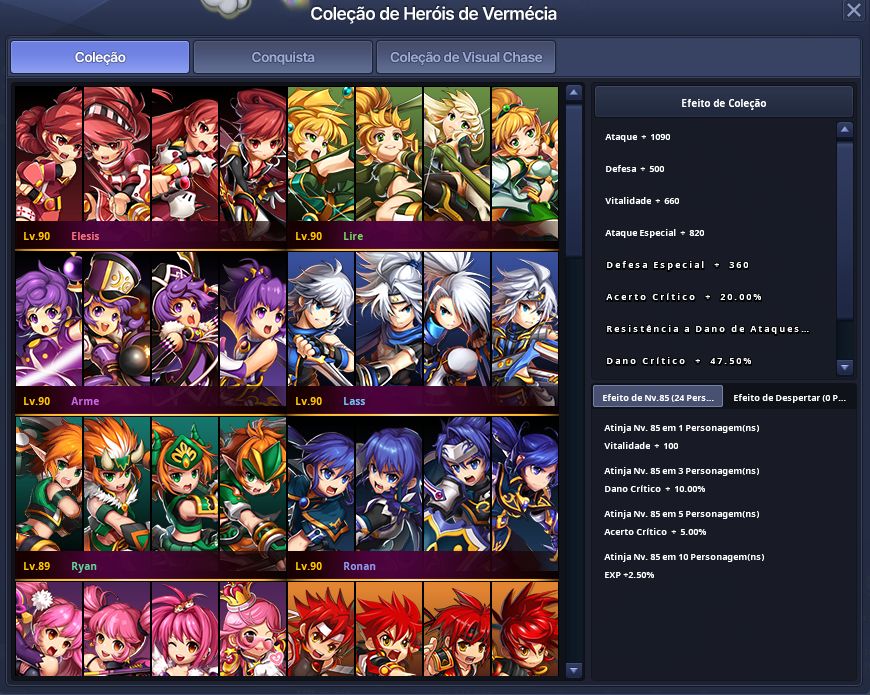
Task: Click the Efeito de Coleção header
Action: pos(724,103)
